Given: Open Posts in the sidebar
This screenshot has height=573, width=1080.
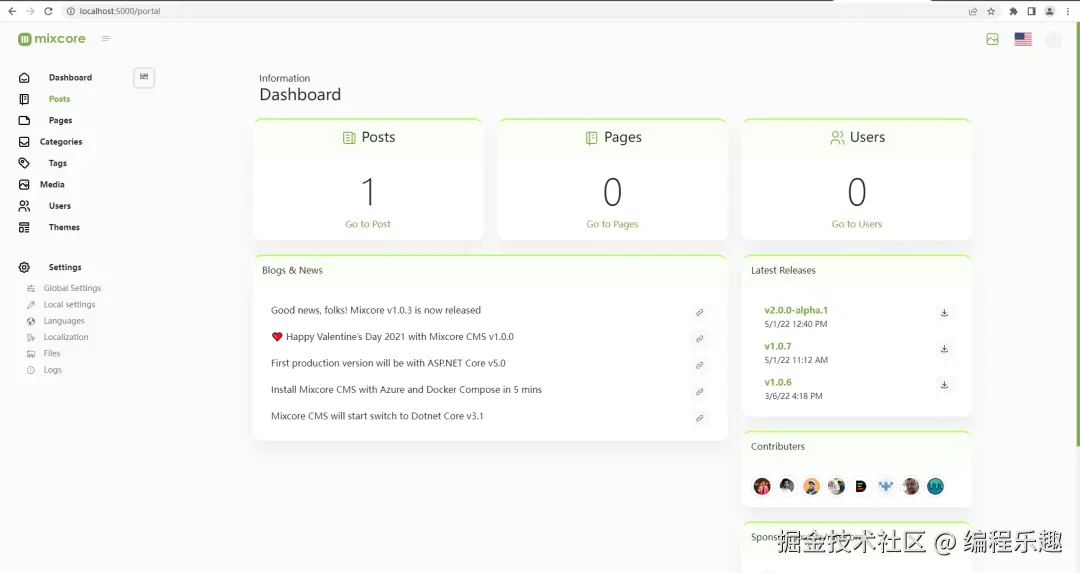Looking at the screenshot, I should tap(59, 99).
